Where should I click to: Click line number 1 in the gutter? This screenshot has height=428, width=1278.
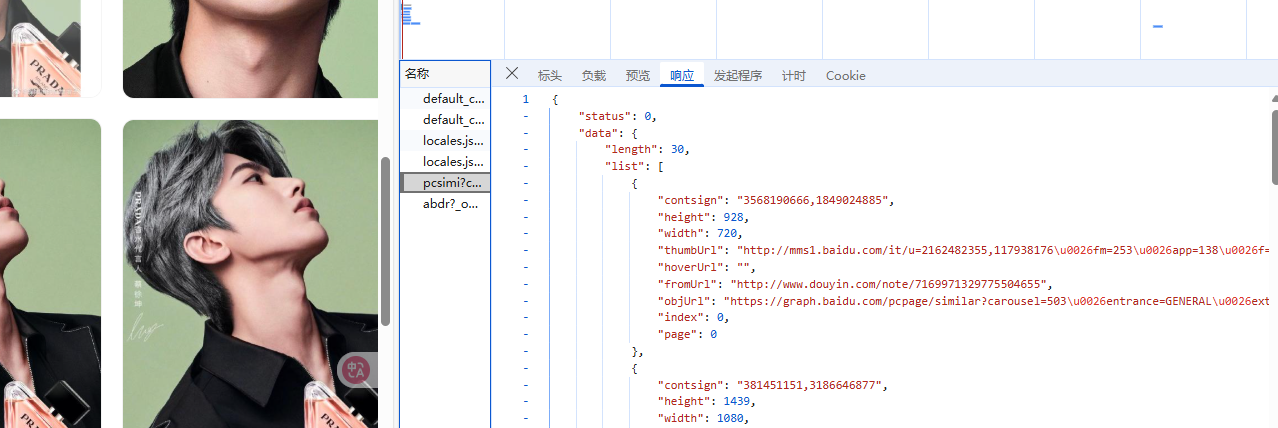click(526, 99)
